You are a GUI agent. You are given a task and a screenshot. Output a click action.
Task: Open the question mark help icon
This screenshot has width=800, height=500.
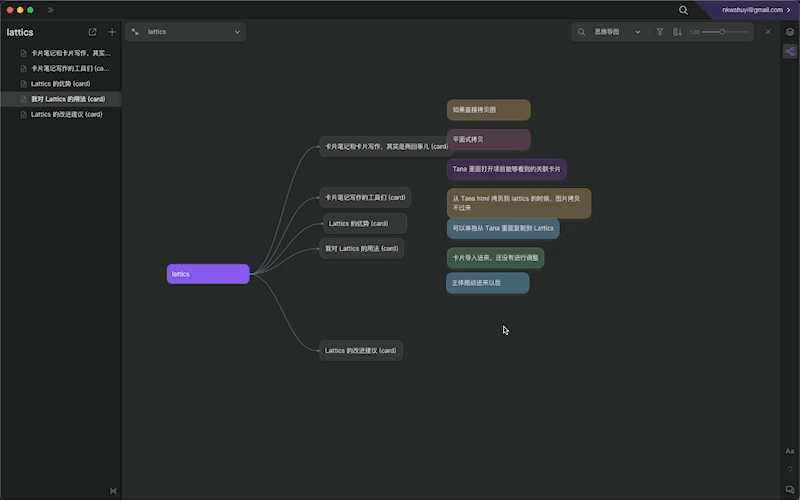(x=790, y=470)
